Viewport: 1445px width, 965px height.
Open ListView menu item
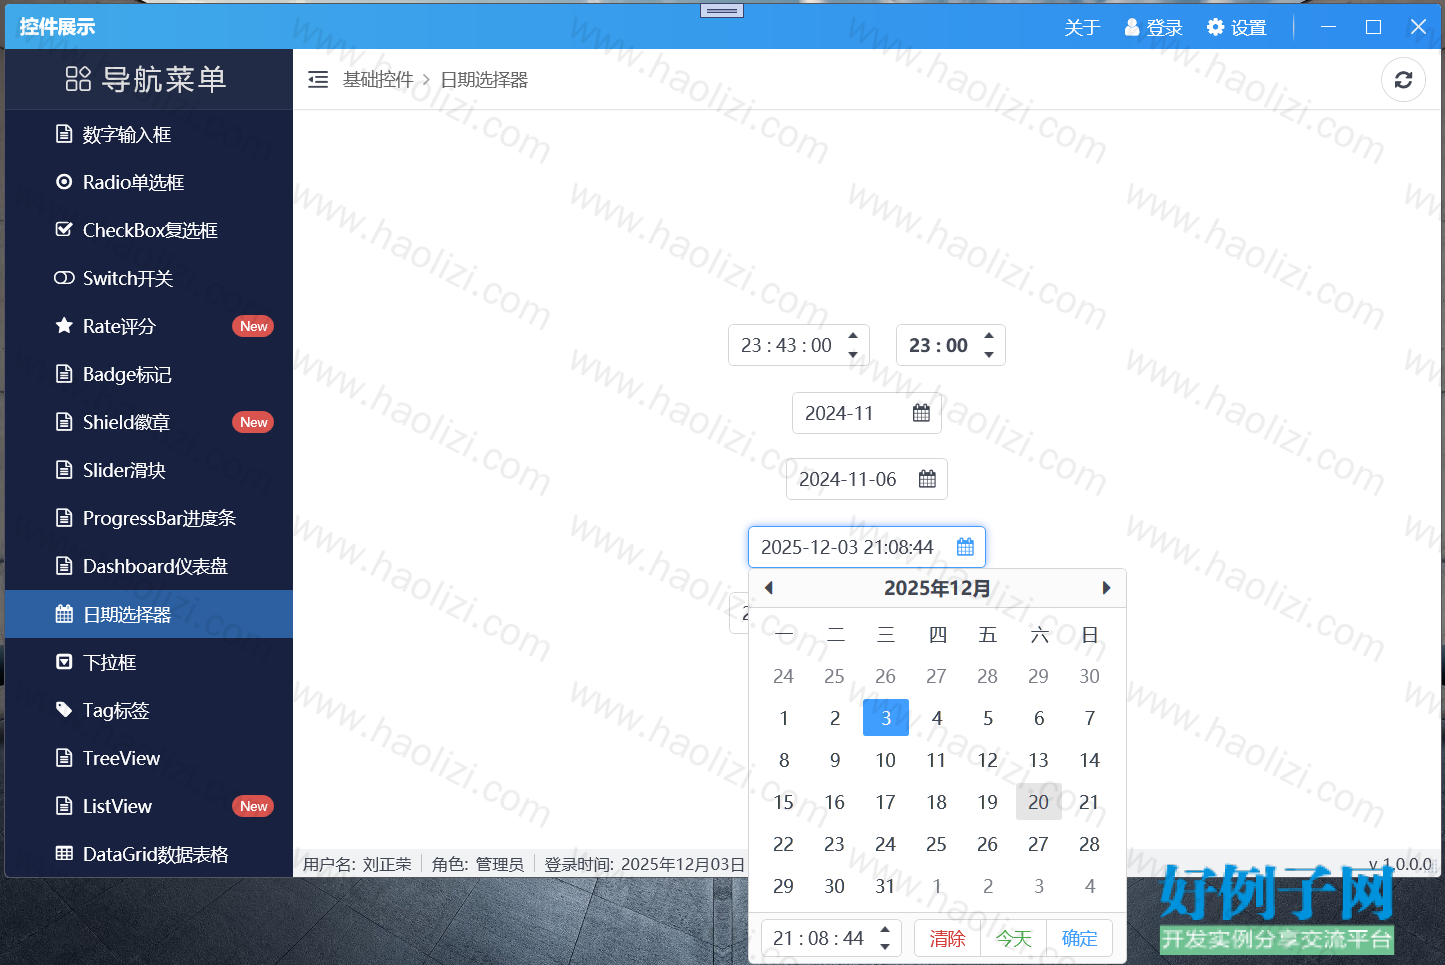coord(149,806)
